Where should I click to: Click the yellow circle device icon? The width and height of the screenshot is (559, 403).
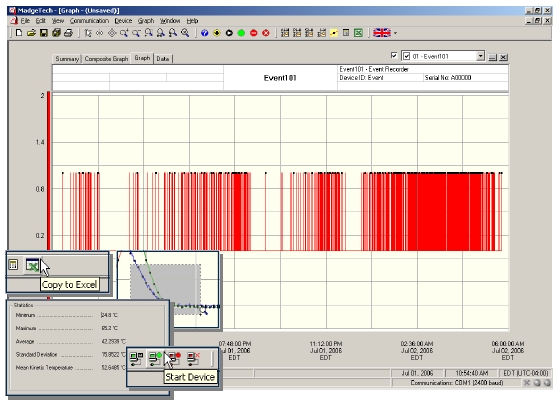point(217,33)
